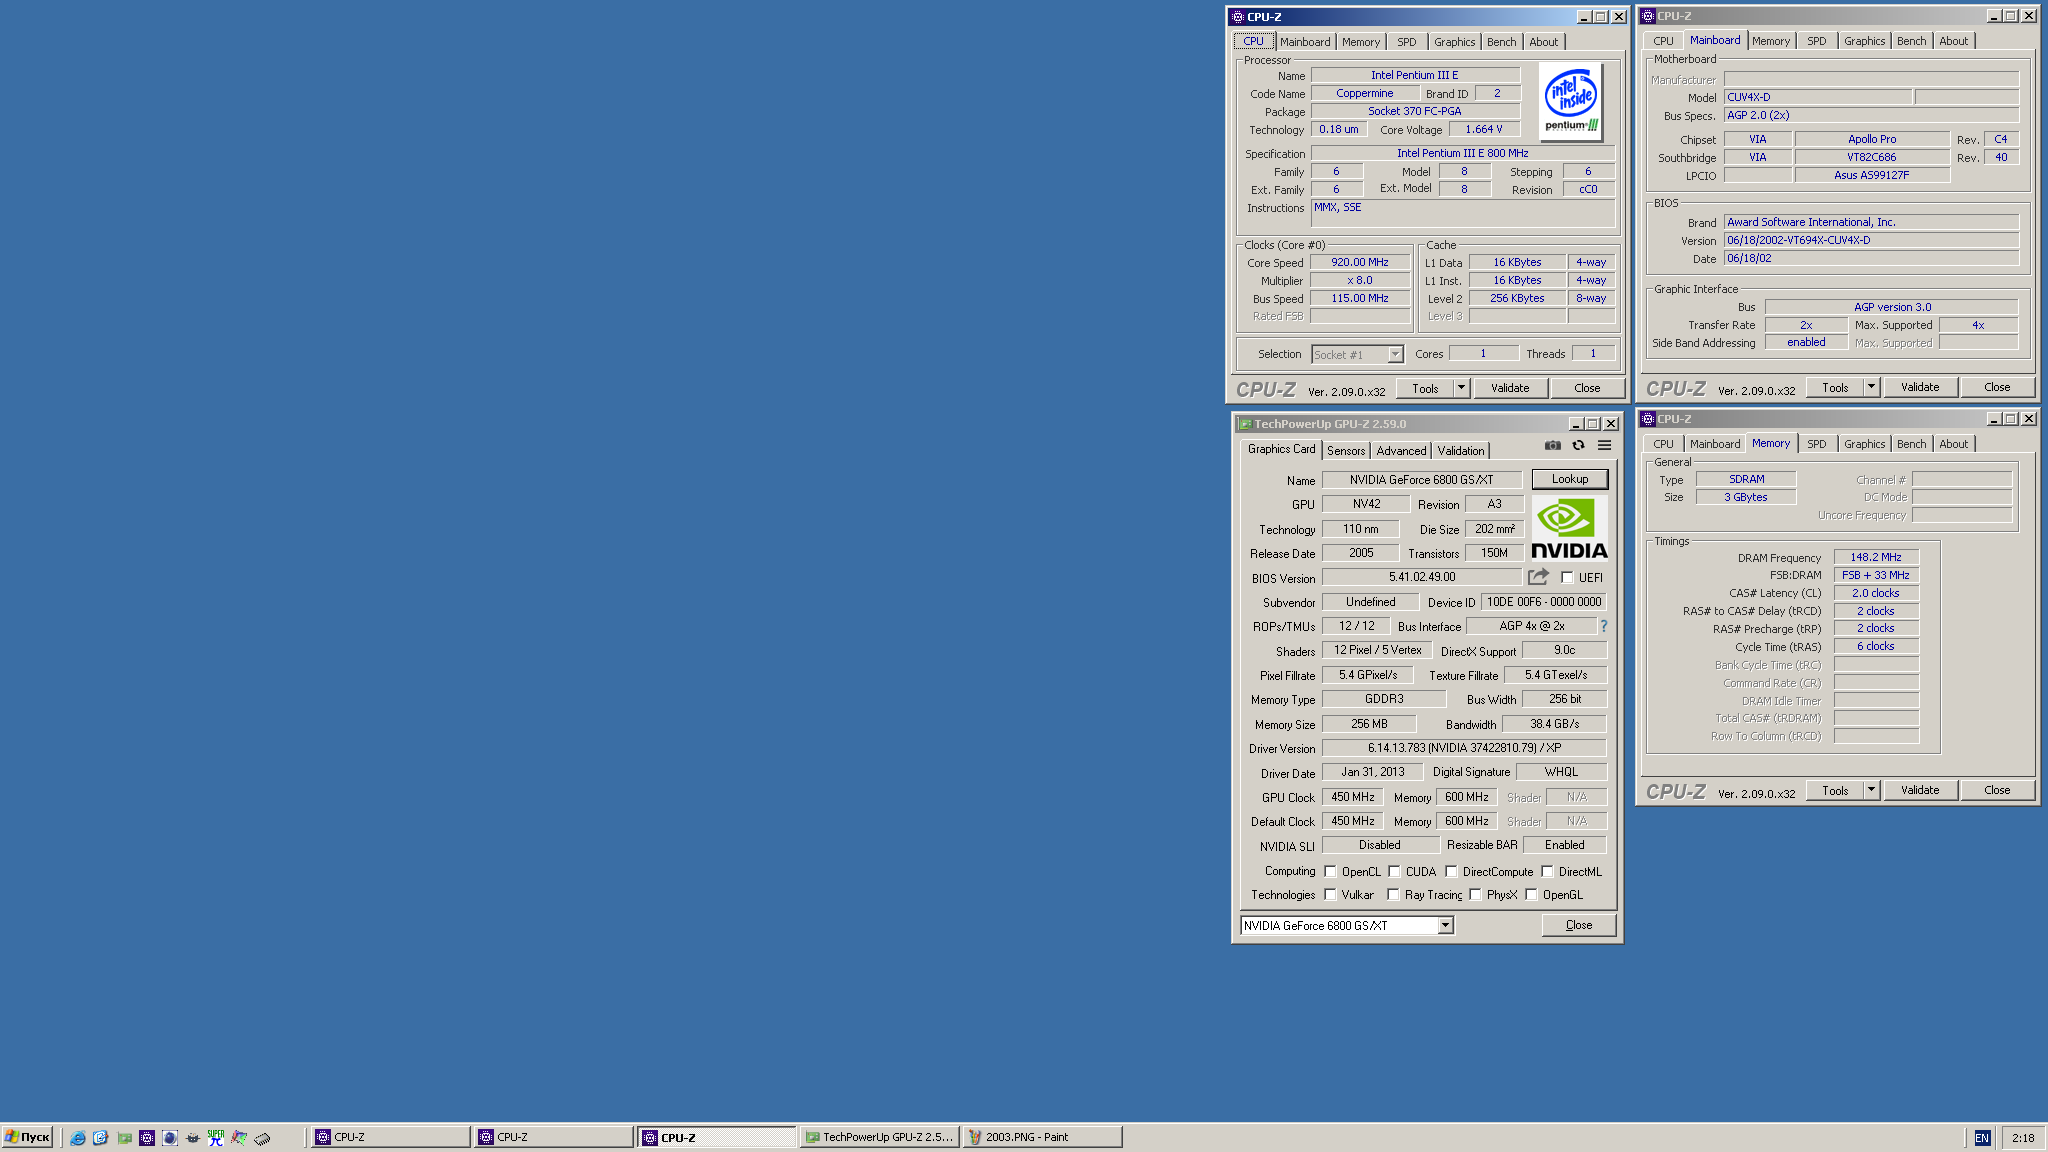This screenshot has width=2048, height=1152.
Task: Open the GPU-Z hamburger menu
Action: 1604,446
